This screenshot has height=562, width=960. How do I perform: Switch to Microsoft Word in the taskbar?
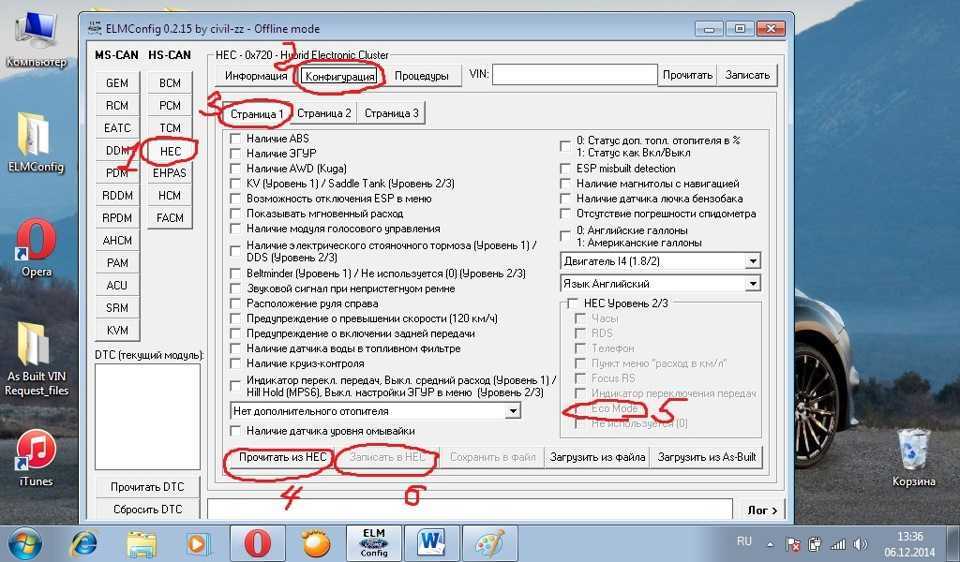pos(432,544)
